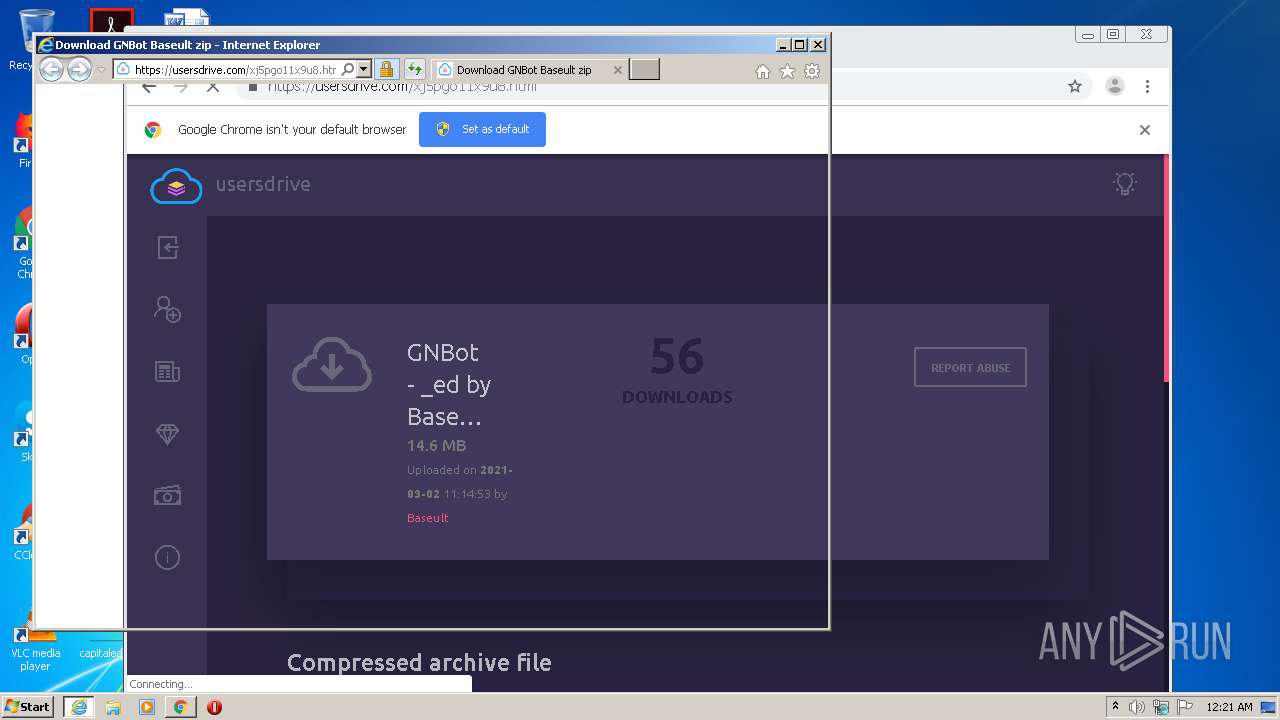Select the 'Download GNBot Baseult zip' IE tab
Viewport: 1280px width, 720px height.
523,70
